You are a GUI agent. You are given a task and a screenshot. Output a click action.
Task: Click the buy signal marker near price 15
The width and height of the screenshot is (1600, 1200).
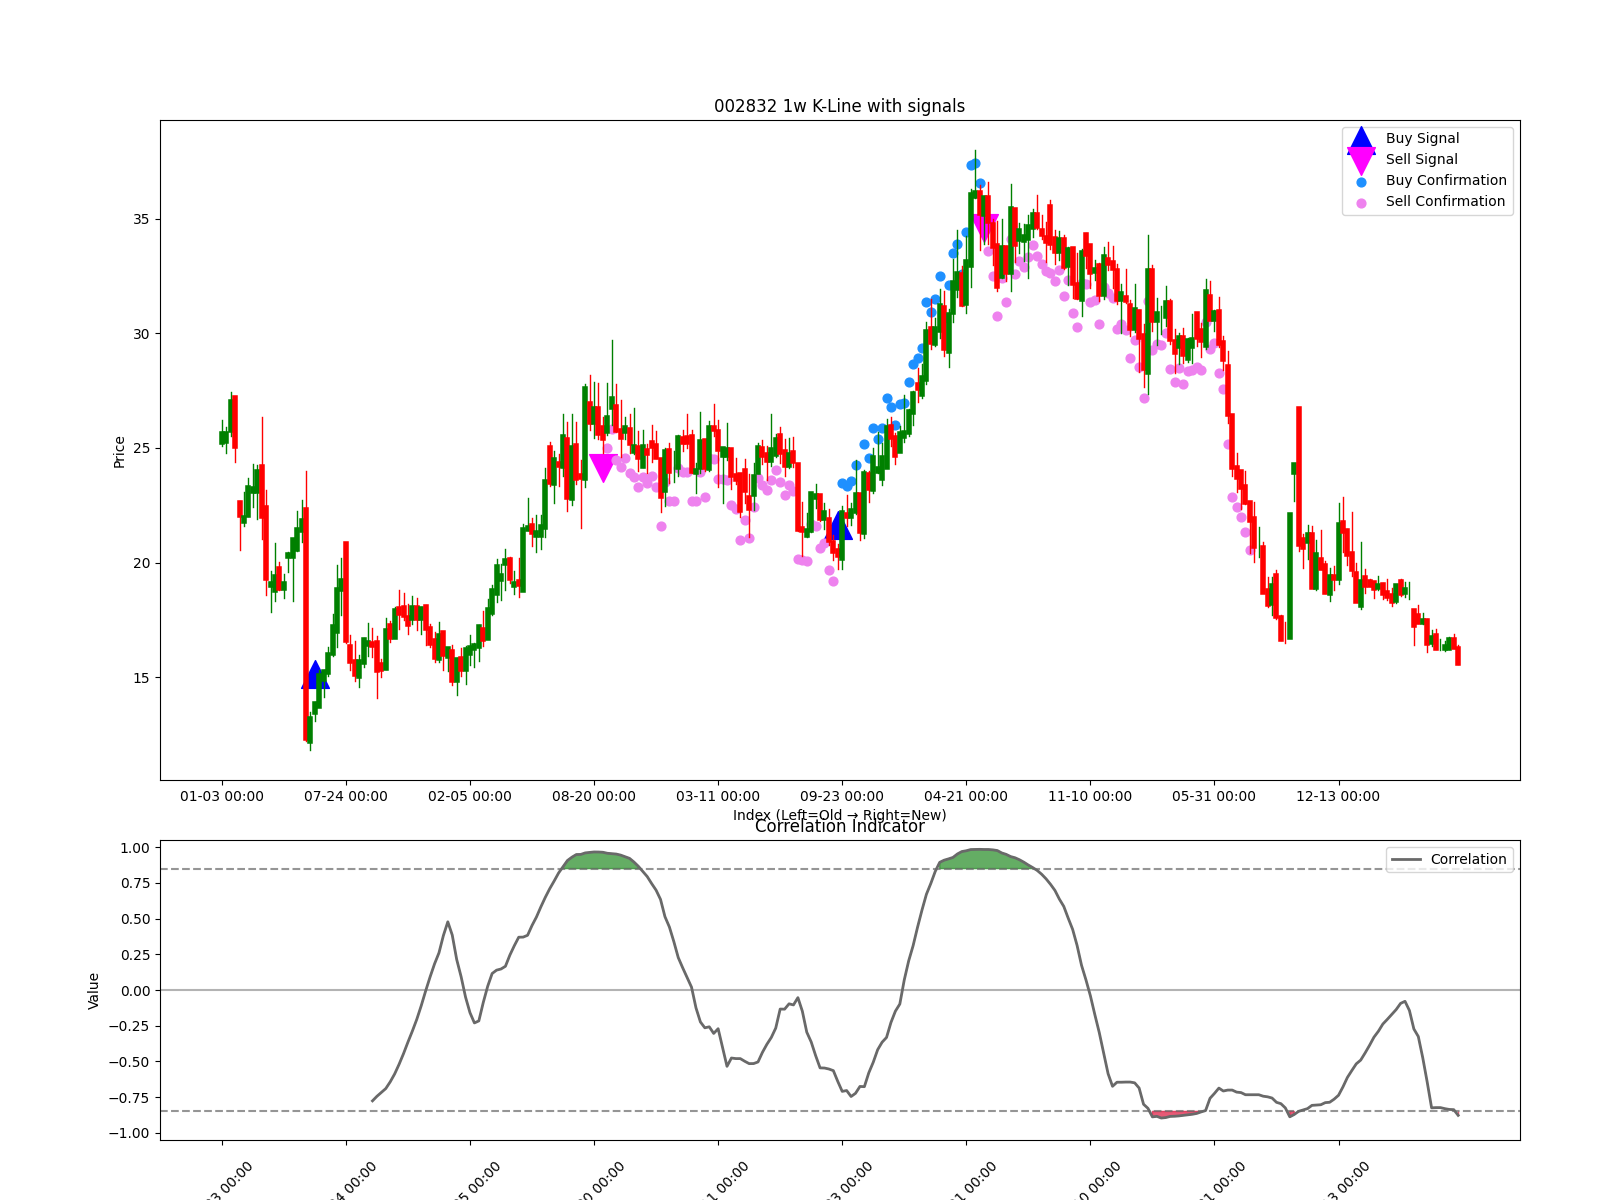click(x=315, y=675)
